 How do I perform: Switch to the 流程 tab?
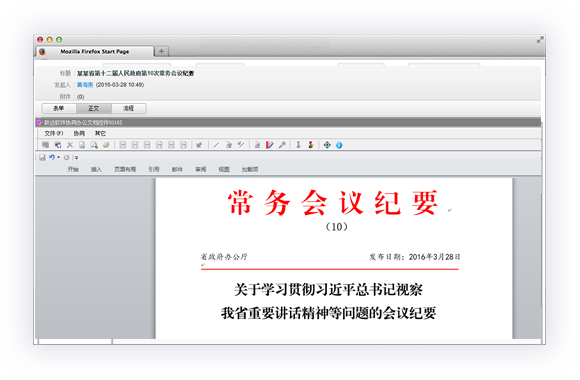[x=128, y=108]
